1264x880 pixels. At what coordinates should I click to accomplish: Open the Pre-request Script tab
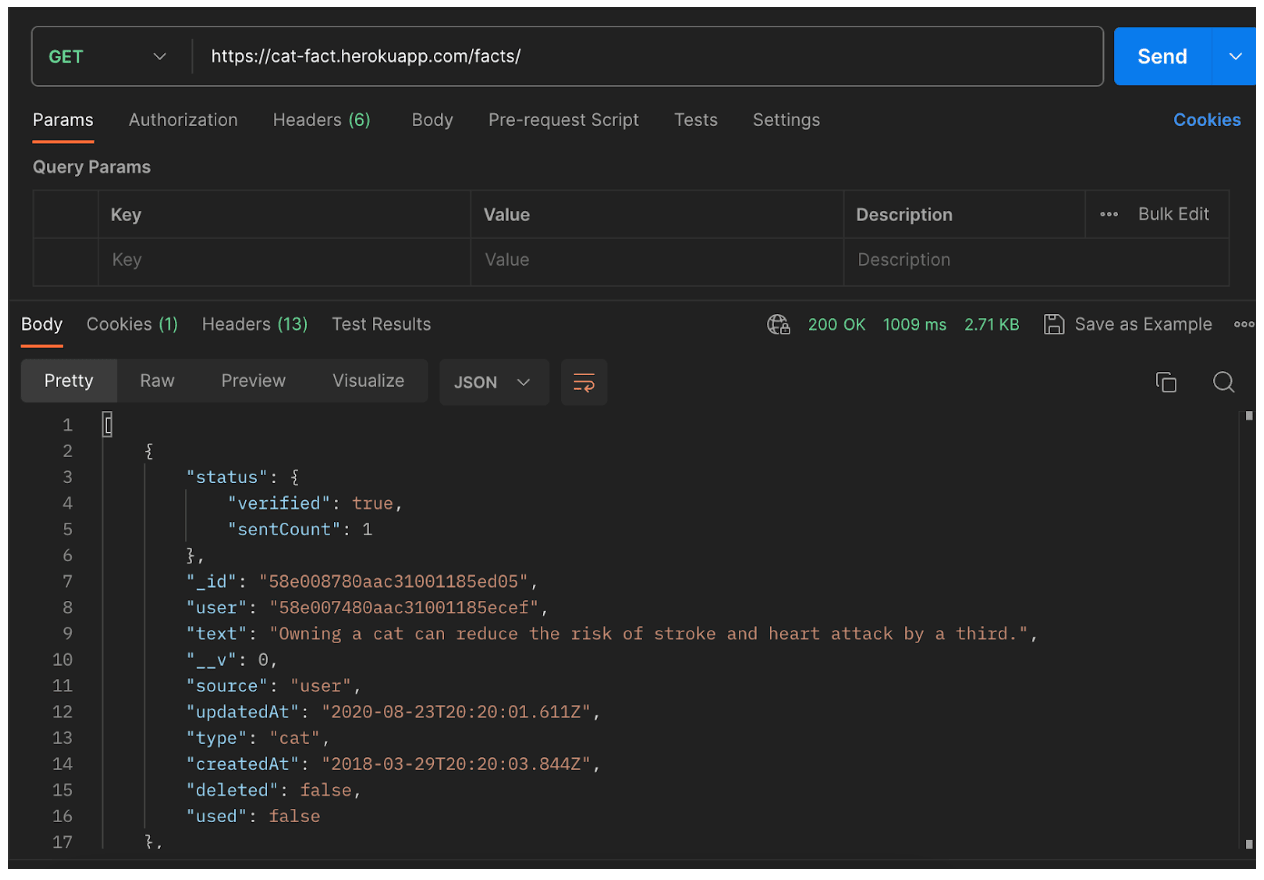563,120
